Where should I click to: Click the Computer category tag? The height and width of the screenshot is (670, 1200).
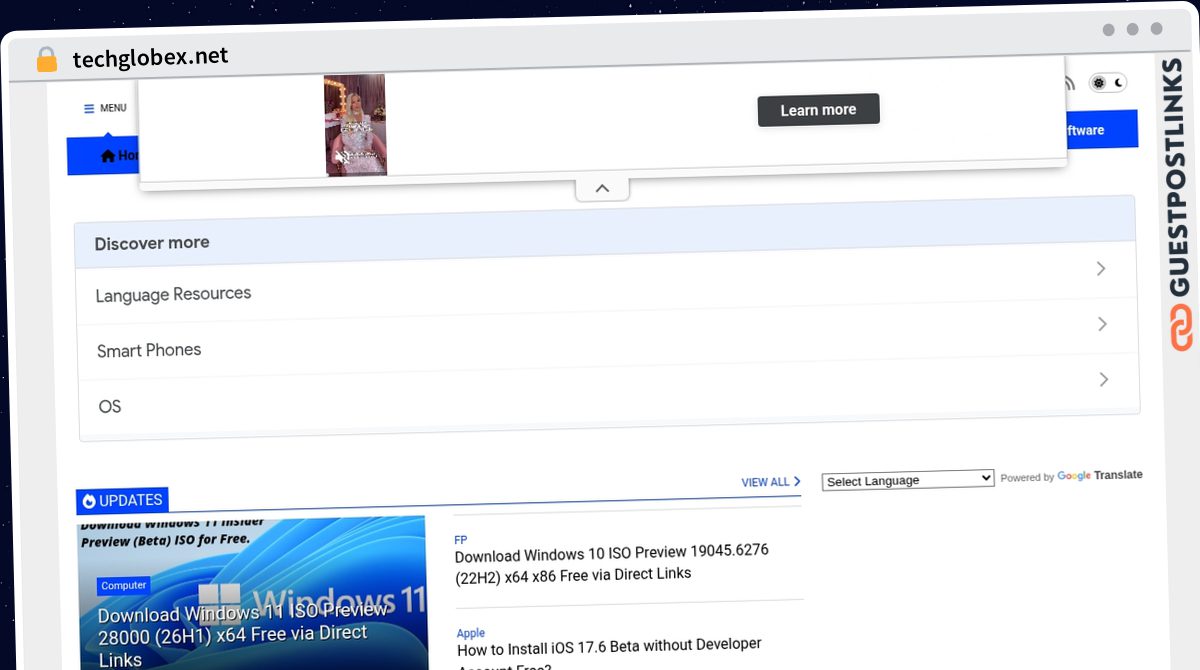[124, 585]
